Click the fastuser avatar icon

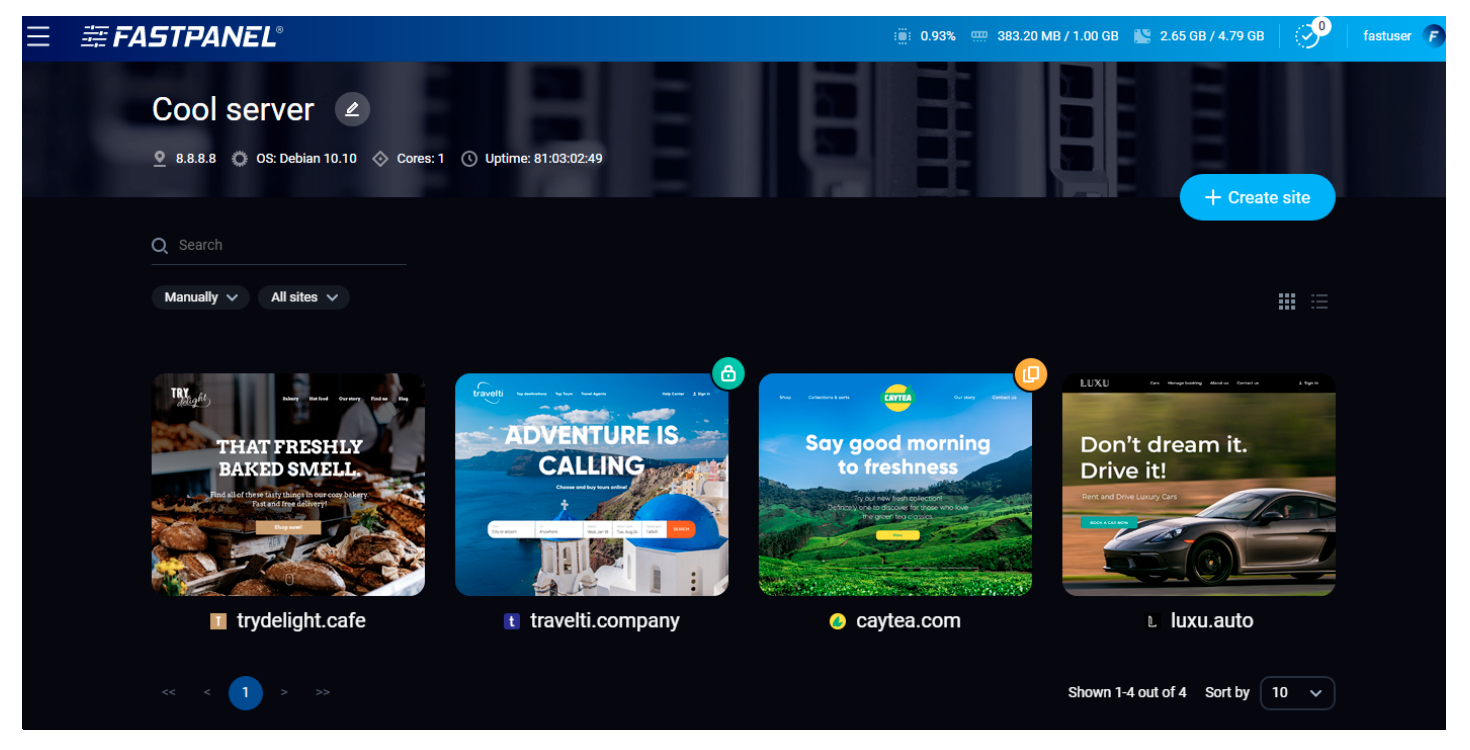(x=1434, y=36)
